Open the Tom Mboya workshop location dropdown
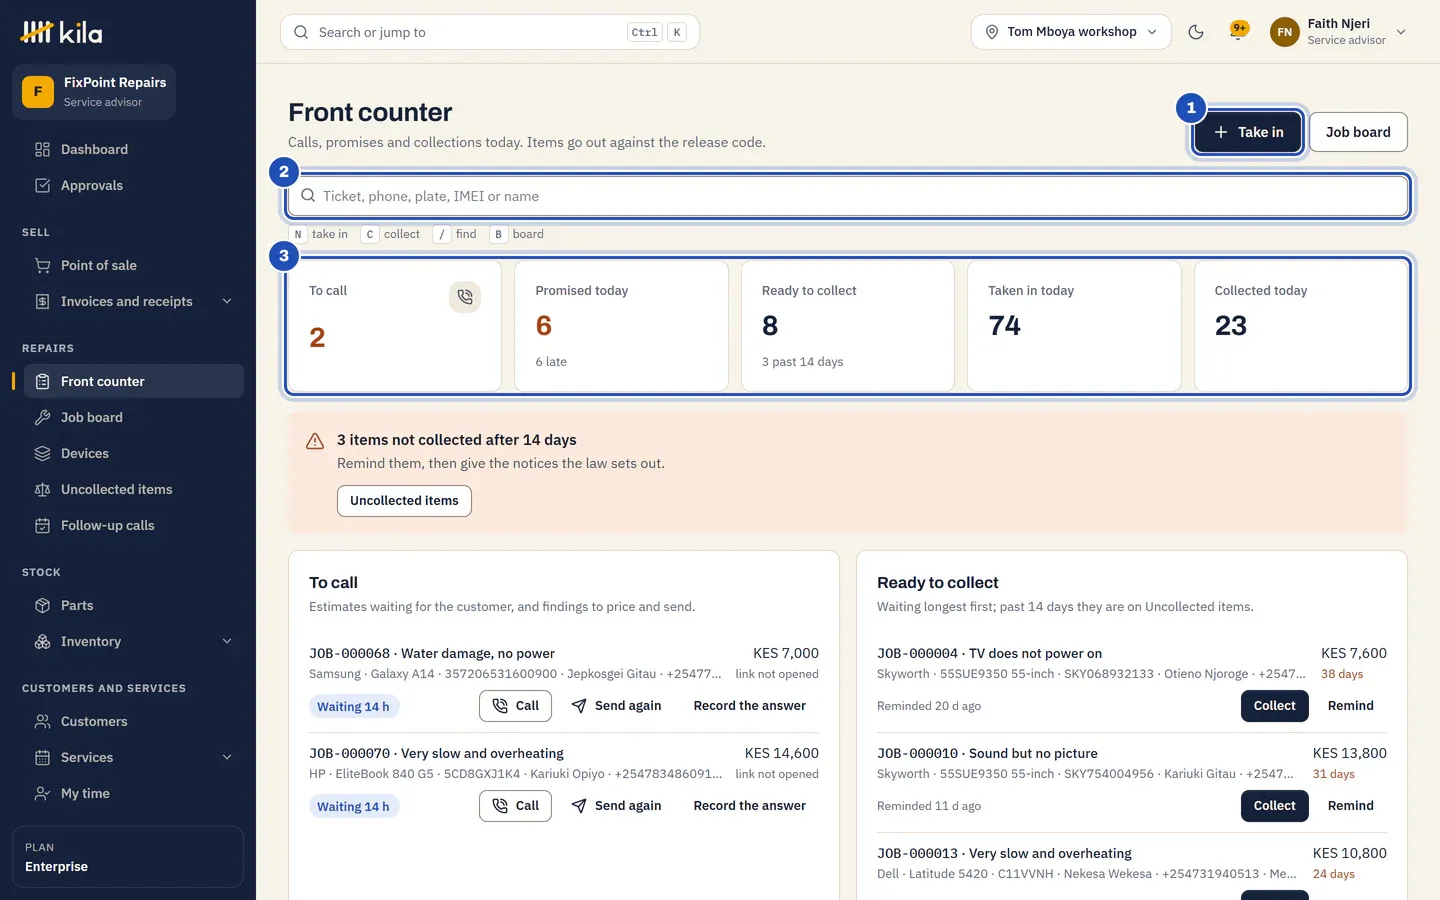Image resolution: width=1440 pixels, height=900 pixels. coord(1071,32)
